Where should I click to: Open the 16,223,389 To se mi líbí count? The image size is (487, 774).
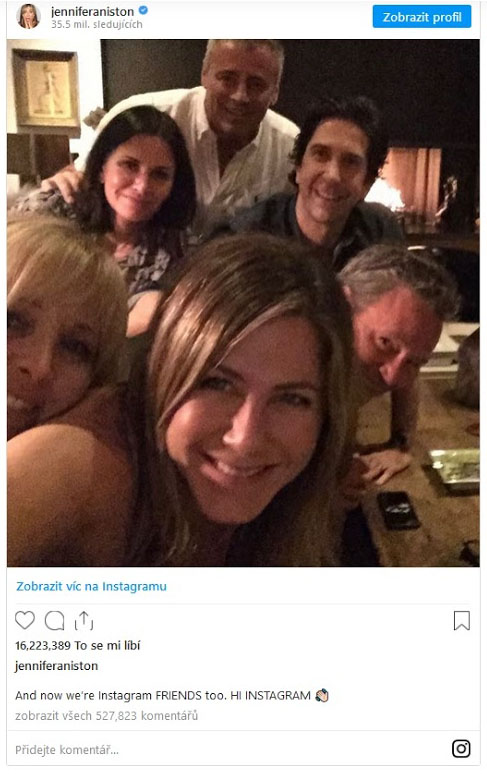77,645
